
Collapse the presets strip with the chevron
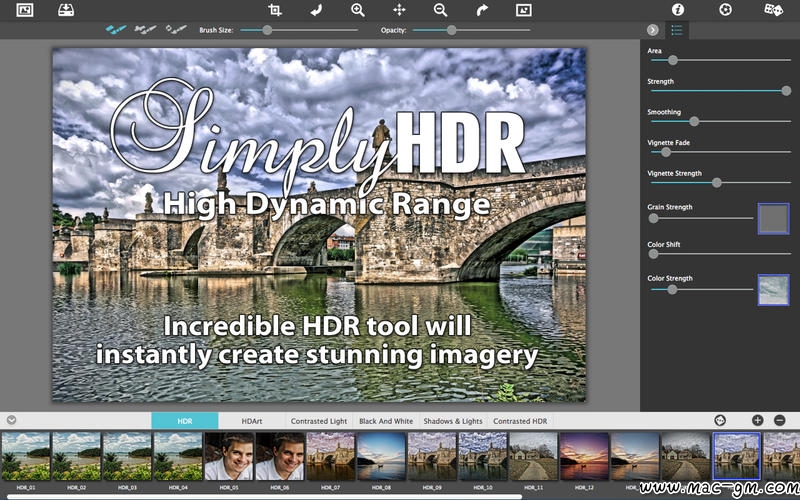point(11,420)
